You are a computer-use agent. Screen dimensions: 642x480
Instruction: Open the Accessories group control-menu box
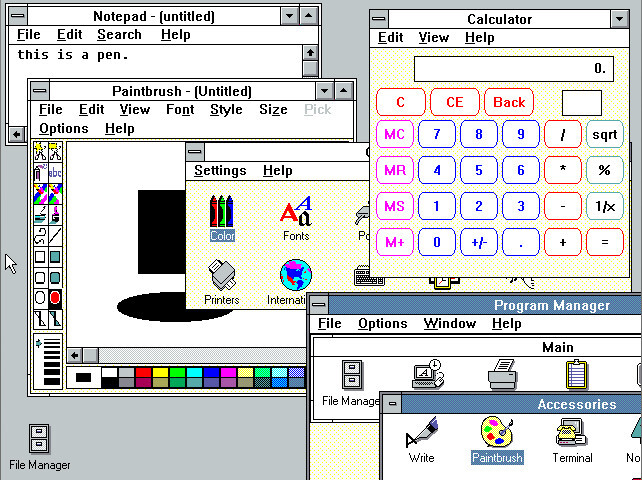pos(392,404)
